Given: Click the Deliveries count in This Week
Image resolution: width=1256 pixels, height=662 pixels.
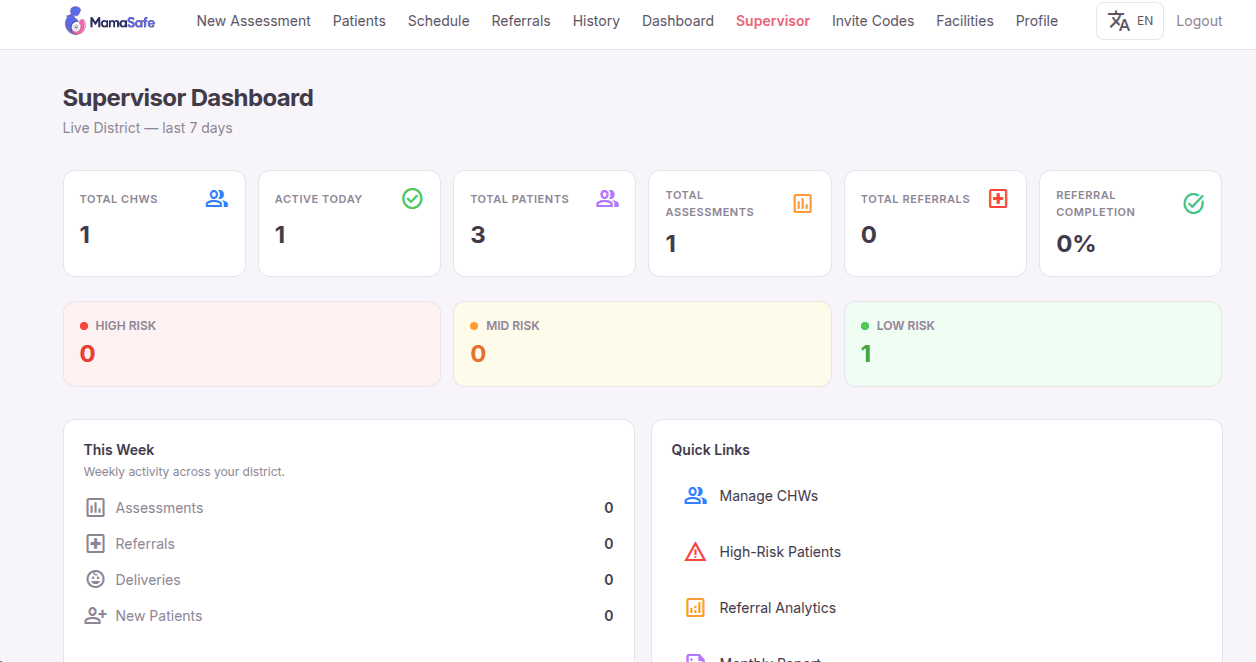Looking at the screenshot, I should (x=609, y=580).
